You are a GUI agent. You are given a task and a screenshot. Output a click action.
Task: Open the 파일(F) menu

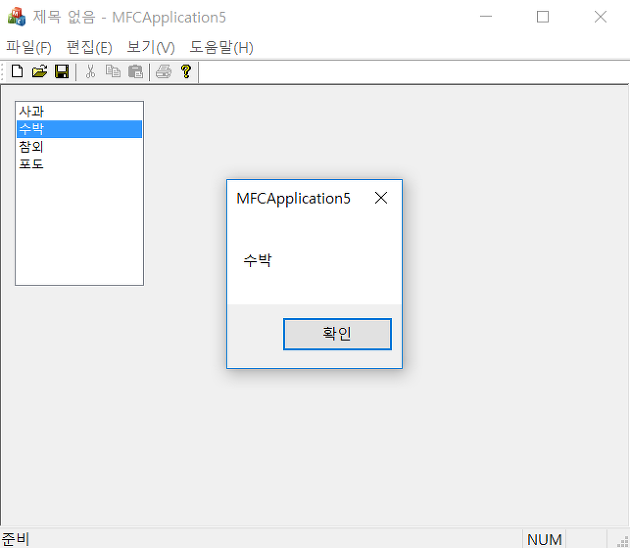(x=29, y=47)
